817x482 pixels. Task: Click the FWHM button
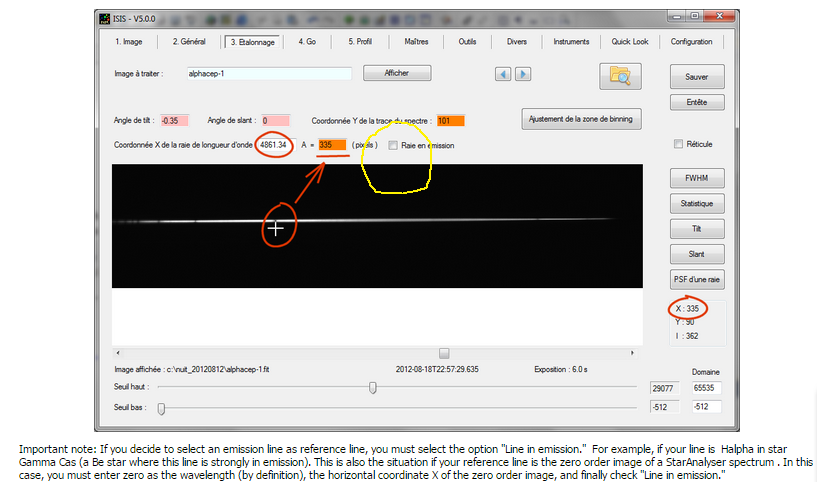(697, 178)
